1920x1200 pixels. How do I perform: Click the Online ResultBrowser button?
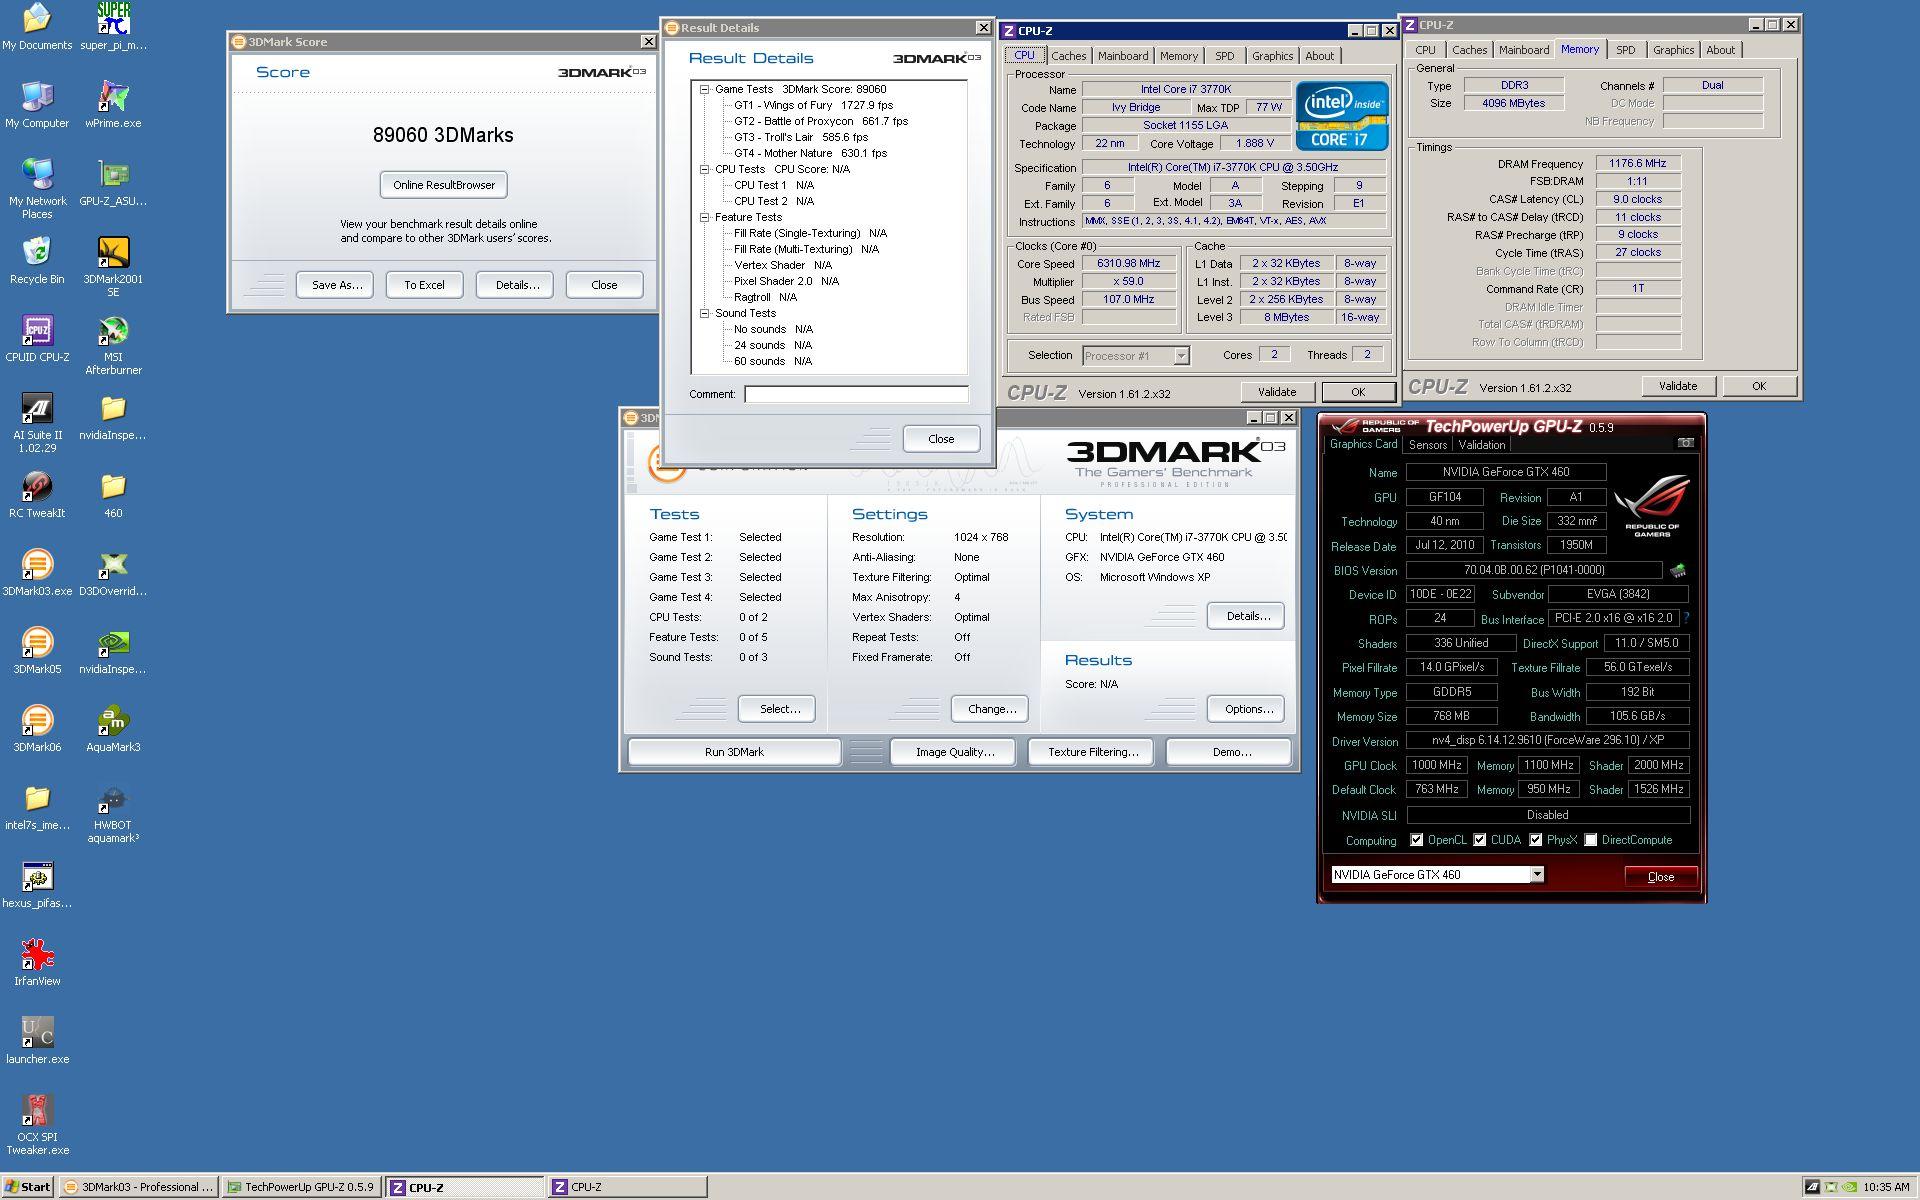tap(444, 185)
